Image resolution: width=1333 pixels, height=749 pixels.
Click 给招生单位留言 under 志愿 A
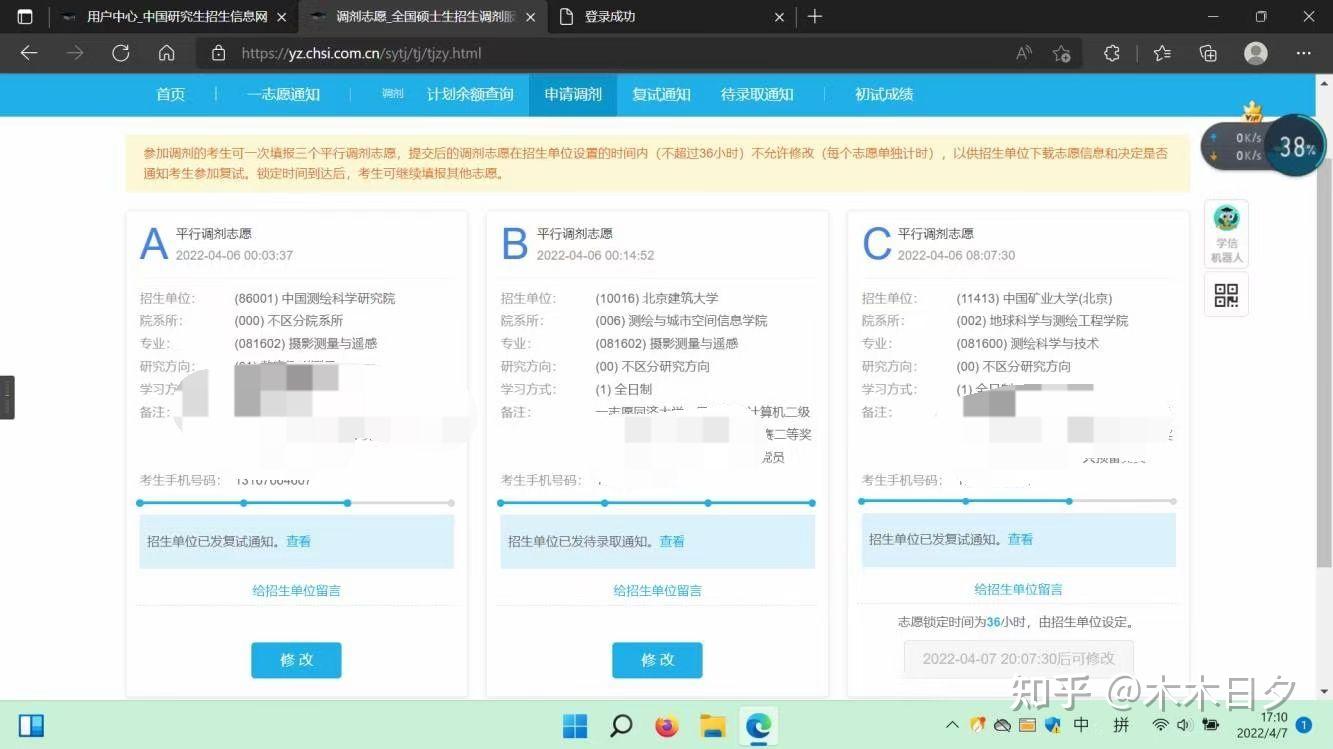296,590
